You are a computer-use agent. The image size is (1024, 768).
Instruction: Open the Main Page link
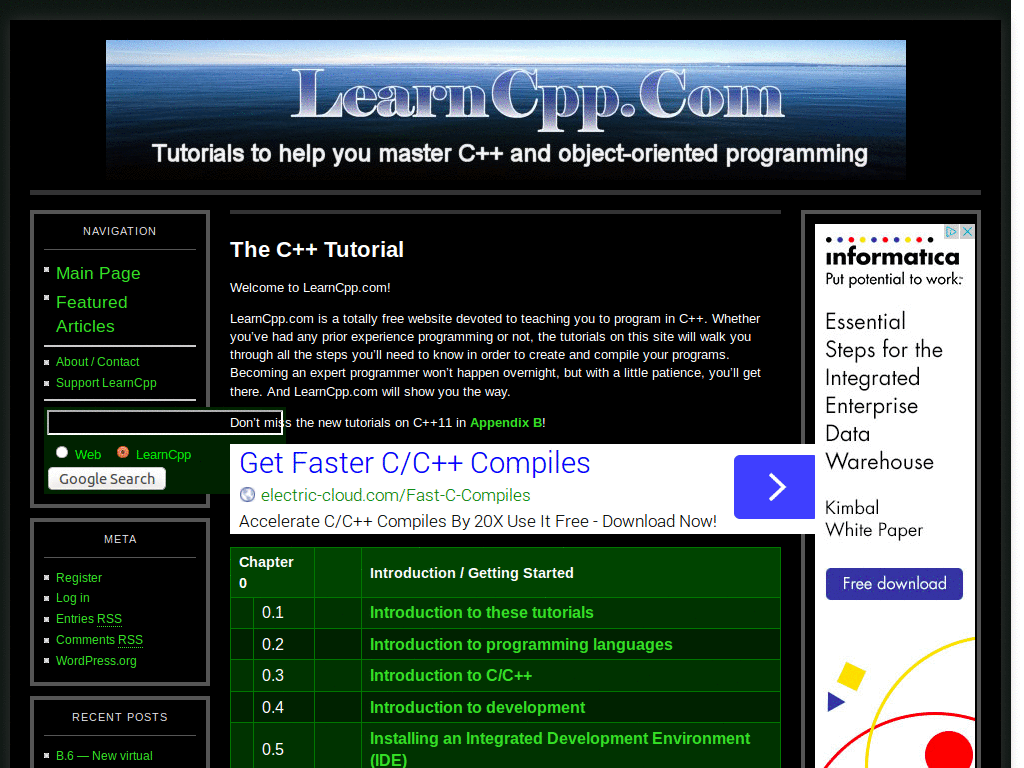(98, 273)
